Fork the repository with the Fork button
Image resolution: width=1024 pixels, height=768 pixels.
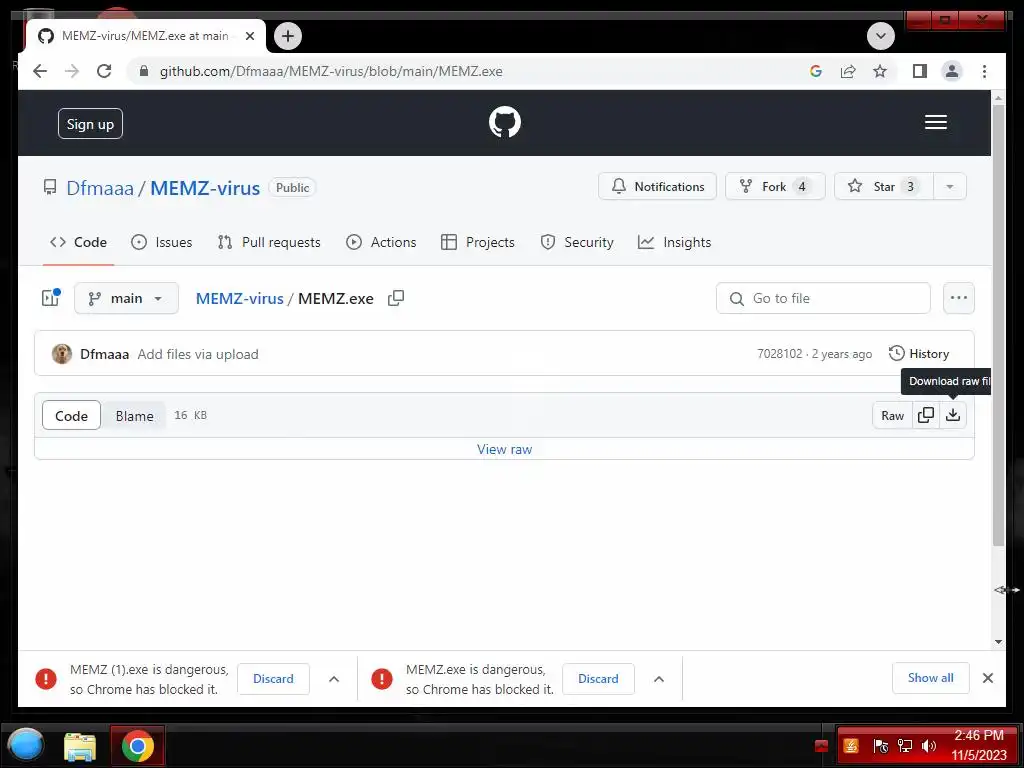pos(775,187)
